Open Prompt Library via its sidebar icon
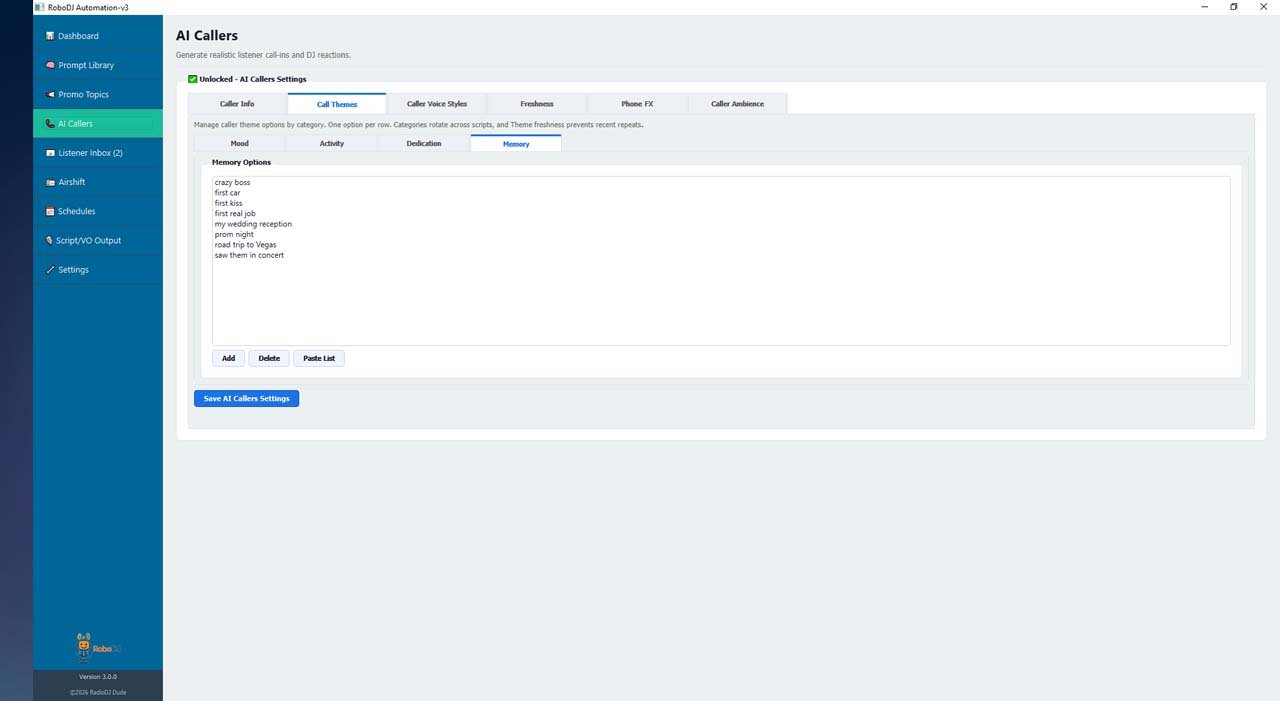The width and height of the screenshot is (1280, 701). point(50,65)
